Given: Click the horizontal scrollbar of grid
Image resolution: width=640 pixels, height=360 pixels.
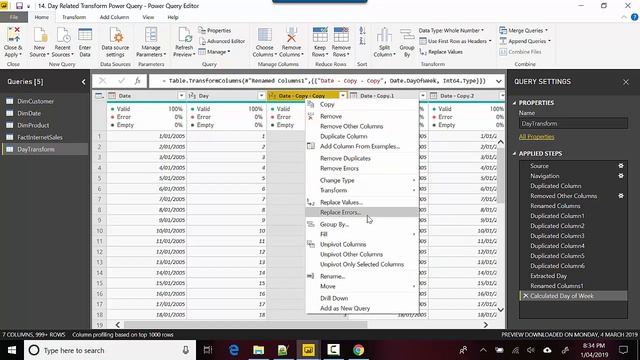Looking at the screenshot, I should 246,324.
